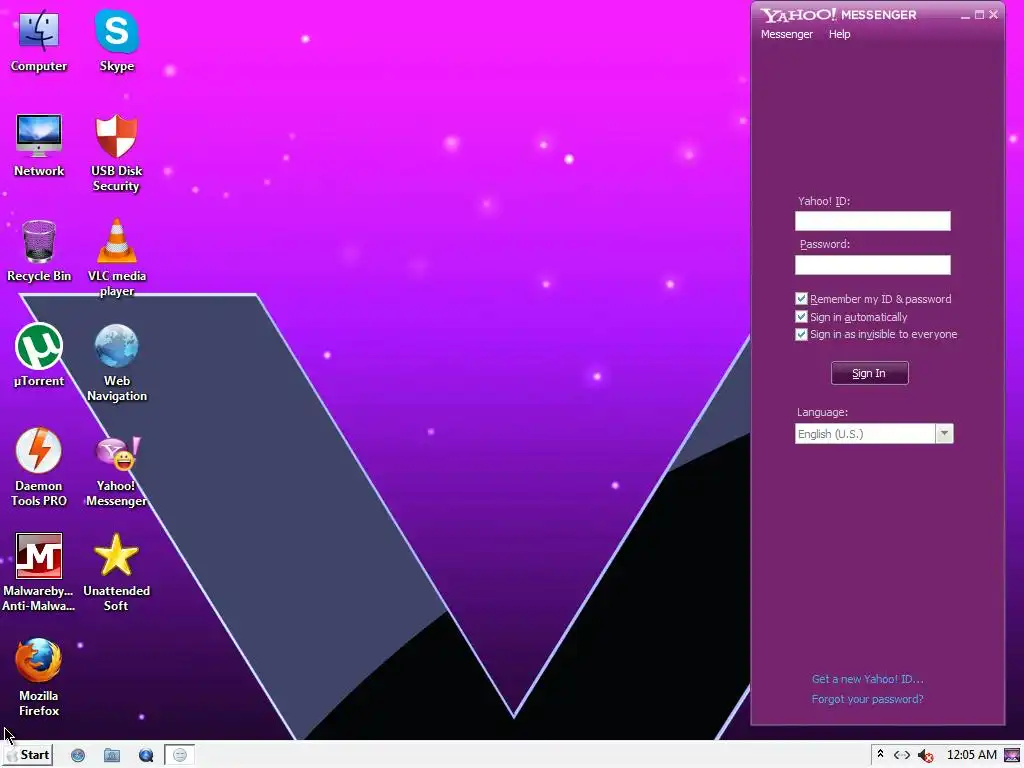Click the magnifier globe quick-launch taskbar icon
Screen dimensions: 1024x768
(146, 756)
